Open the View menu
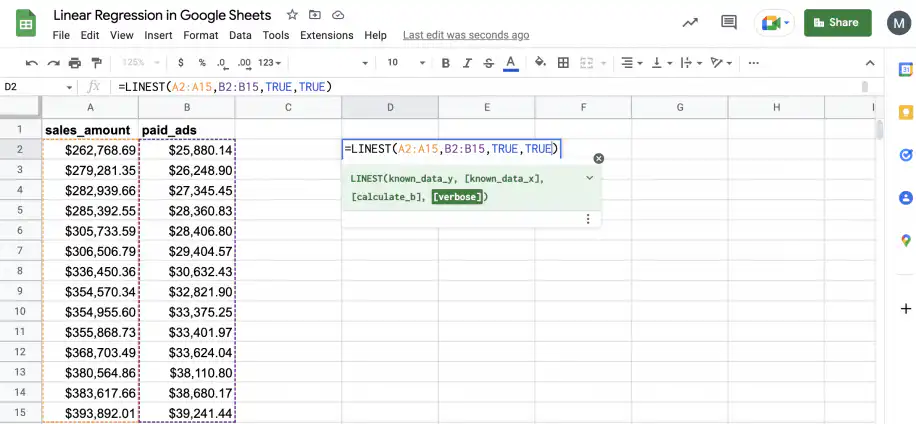 122,35
